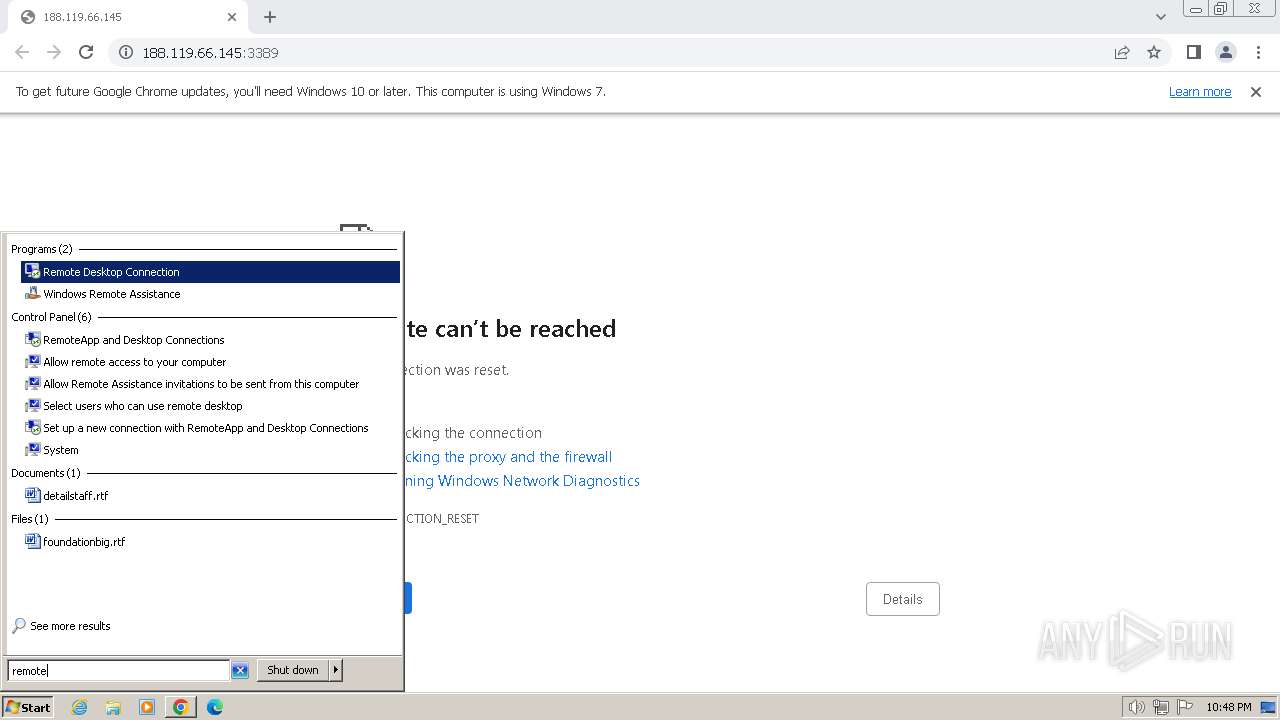Open Allow remote access to your computer

pyautogui.click(x=210, y=362)
